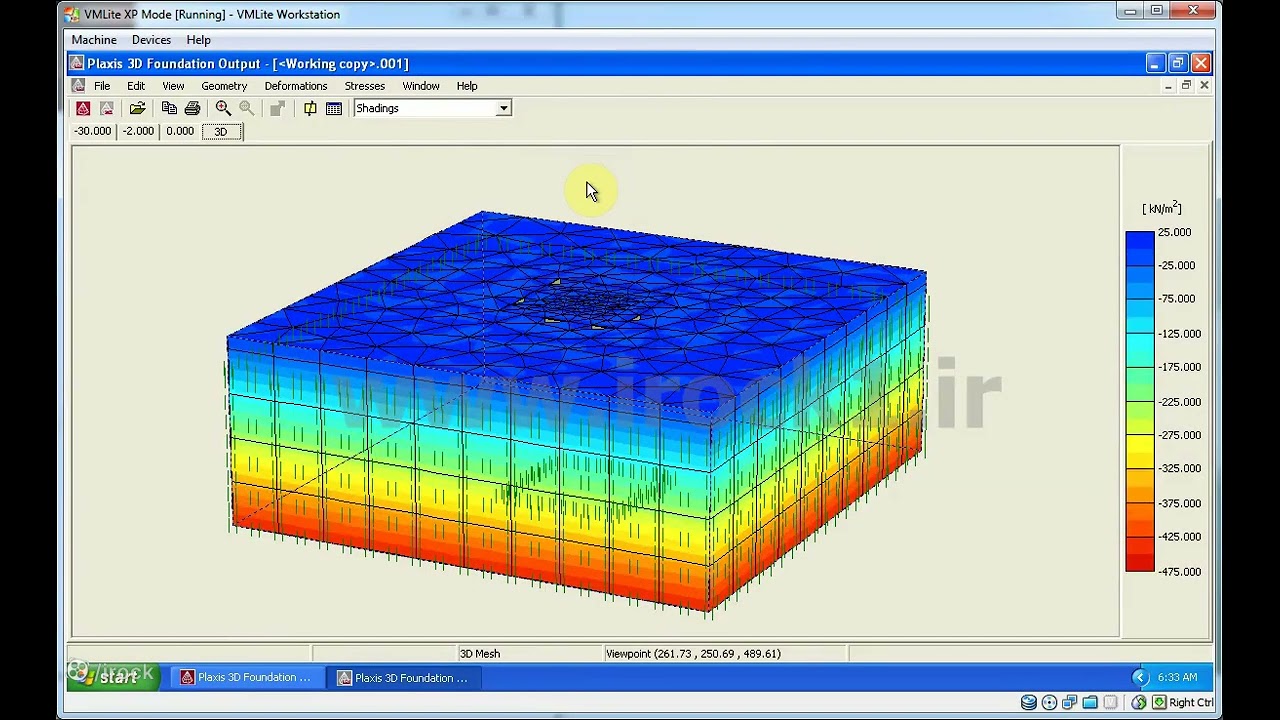Viewport: 1280px width, 720px height.
Task: Minimize the inner Working copy document window
Action: pos(1168,86)
